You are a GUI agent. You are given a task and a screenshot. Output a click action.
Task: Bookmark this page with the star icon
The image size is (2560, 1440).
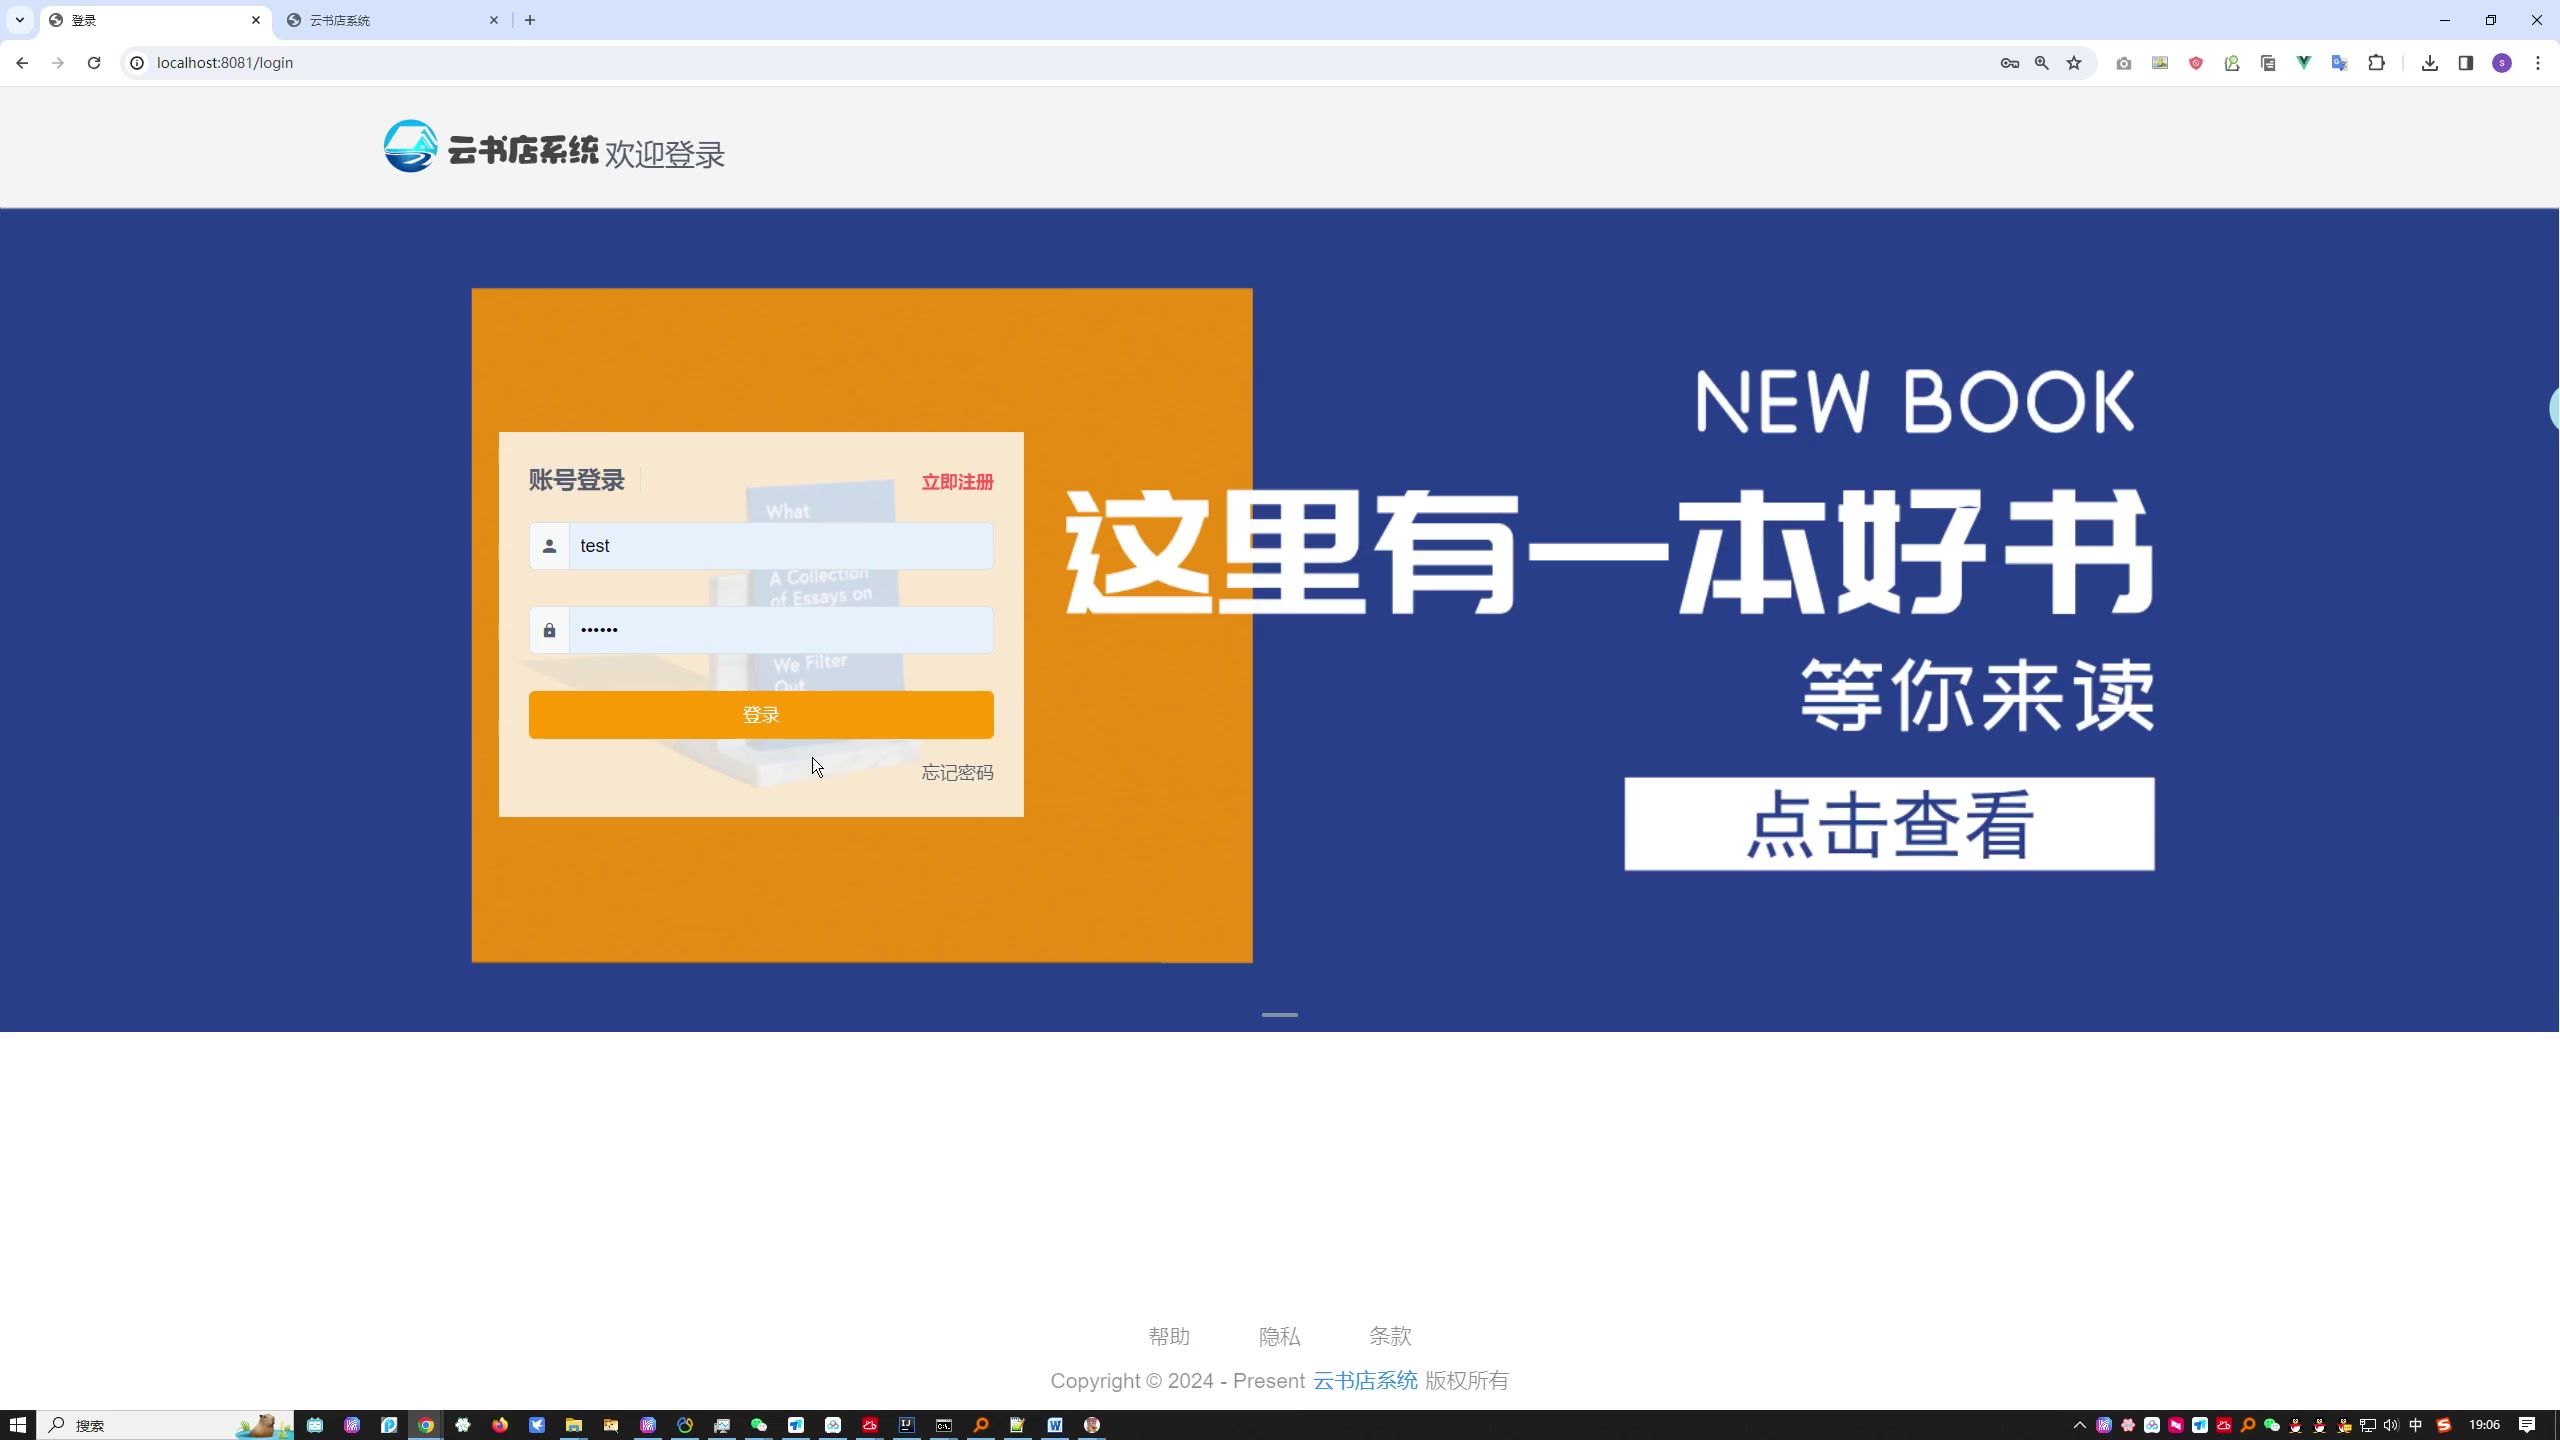click(x=2074, y=63)
